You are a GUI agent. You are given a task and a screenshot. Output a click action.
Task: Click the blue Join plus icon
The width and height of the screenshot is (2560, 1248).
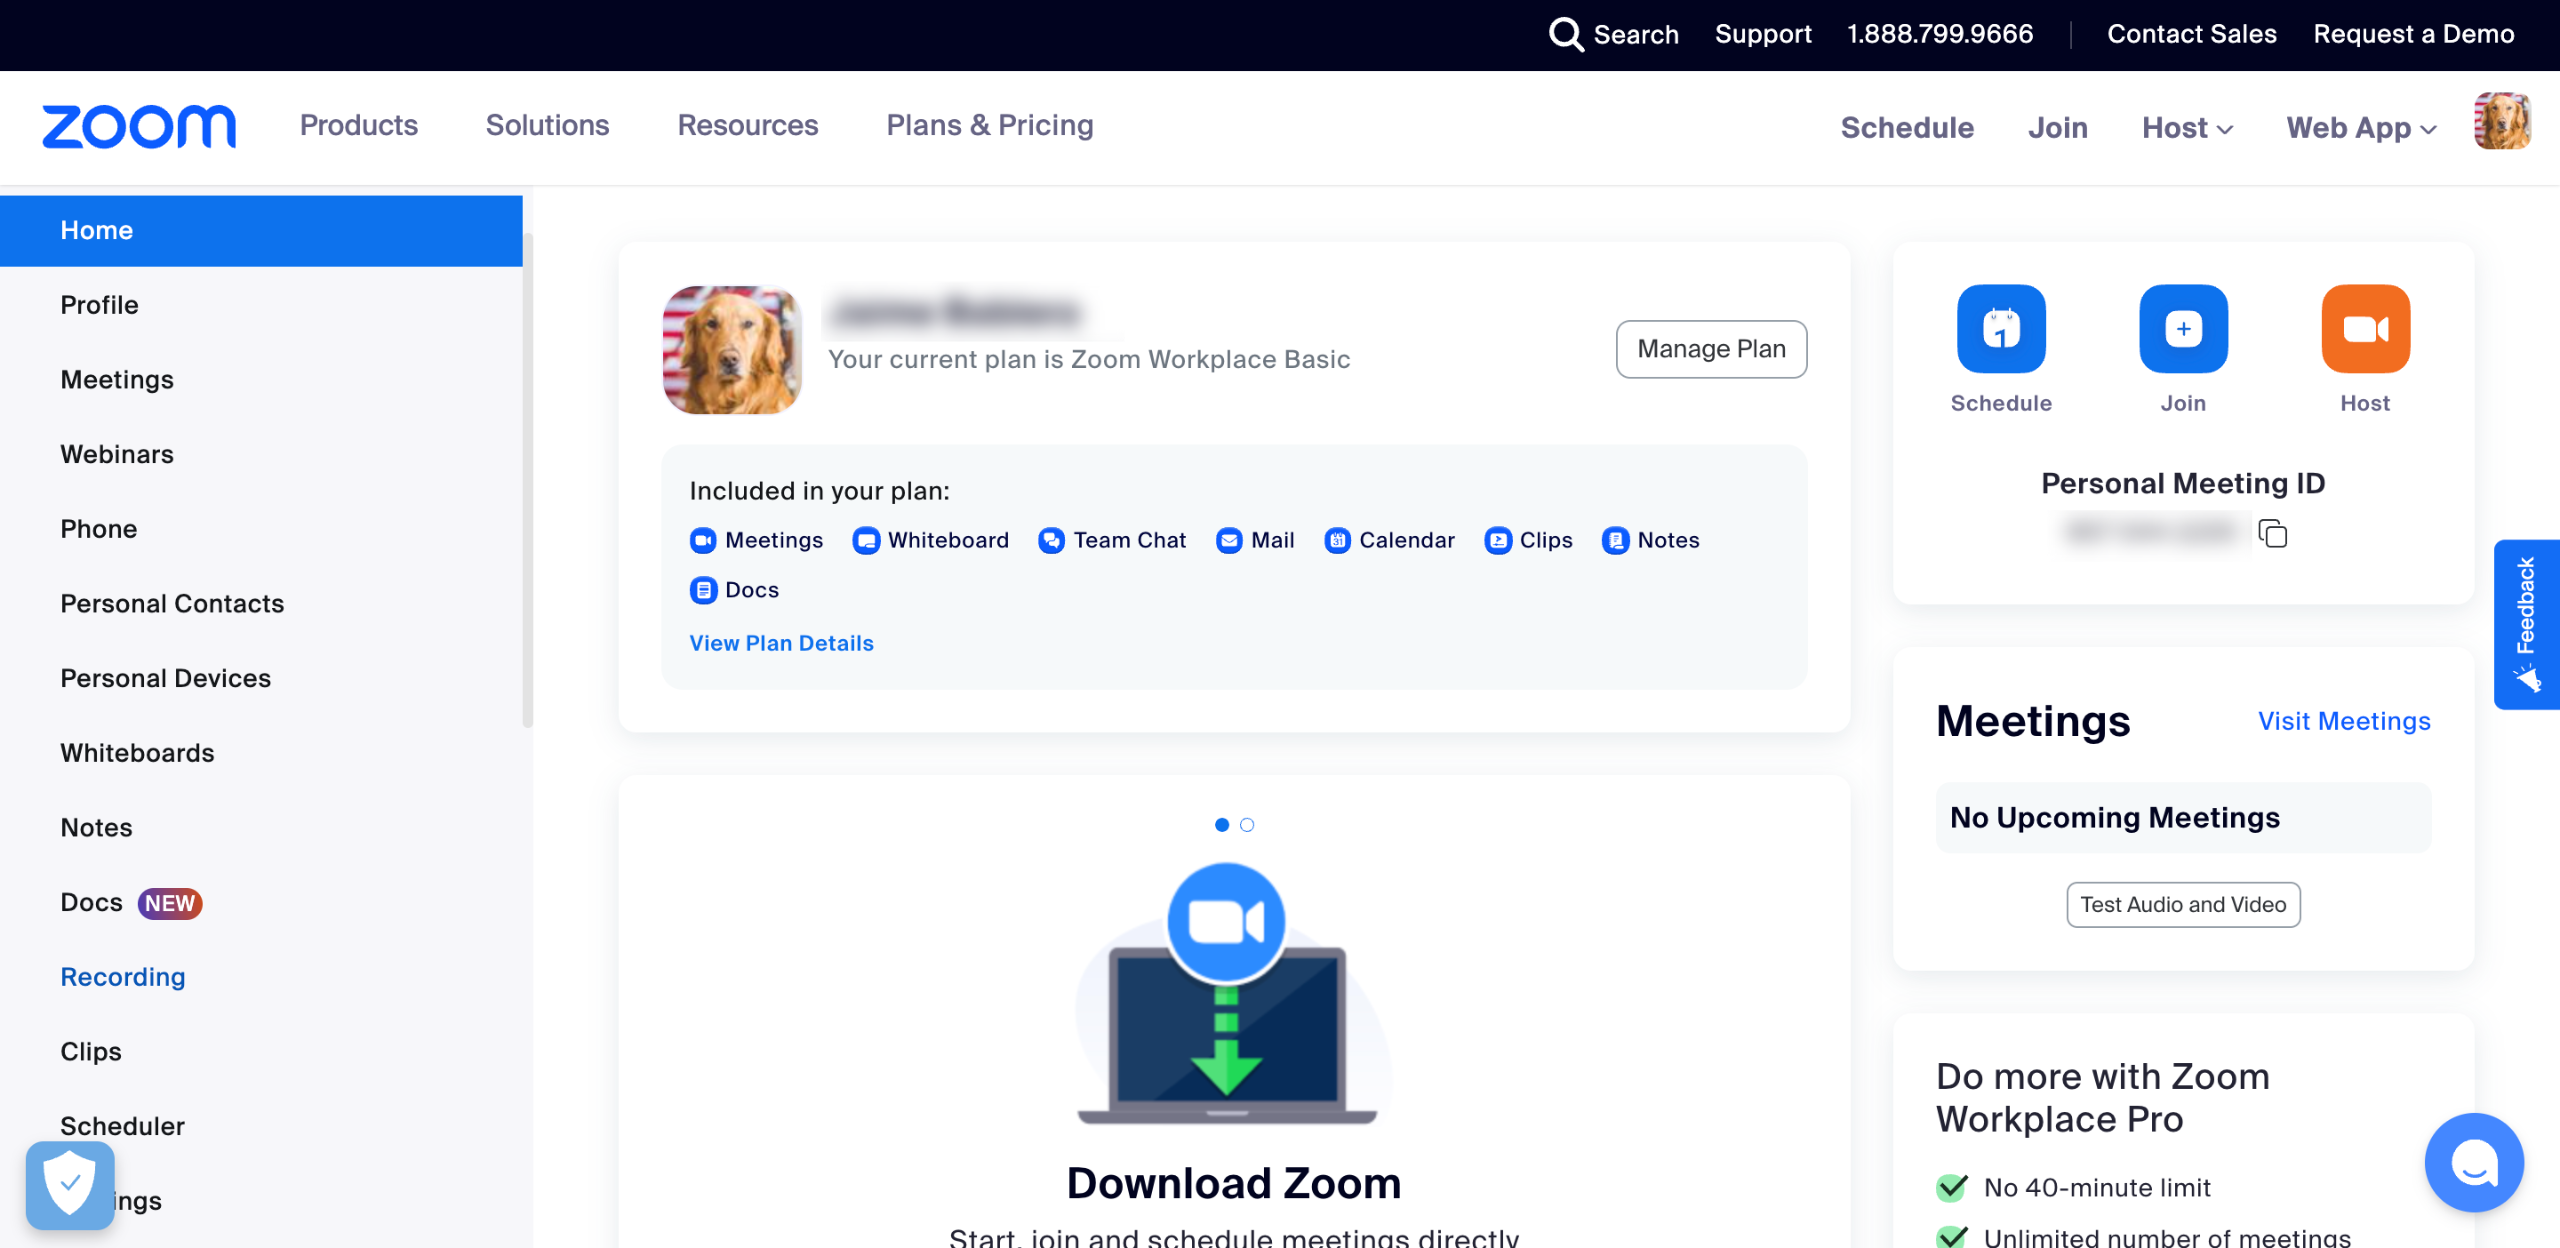pos(2182,329)
